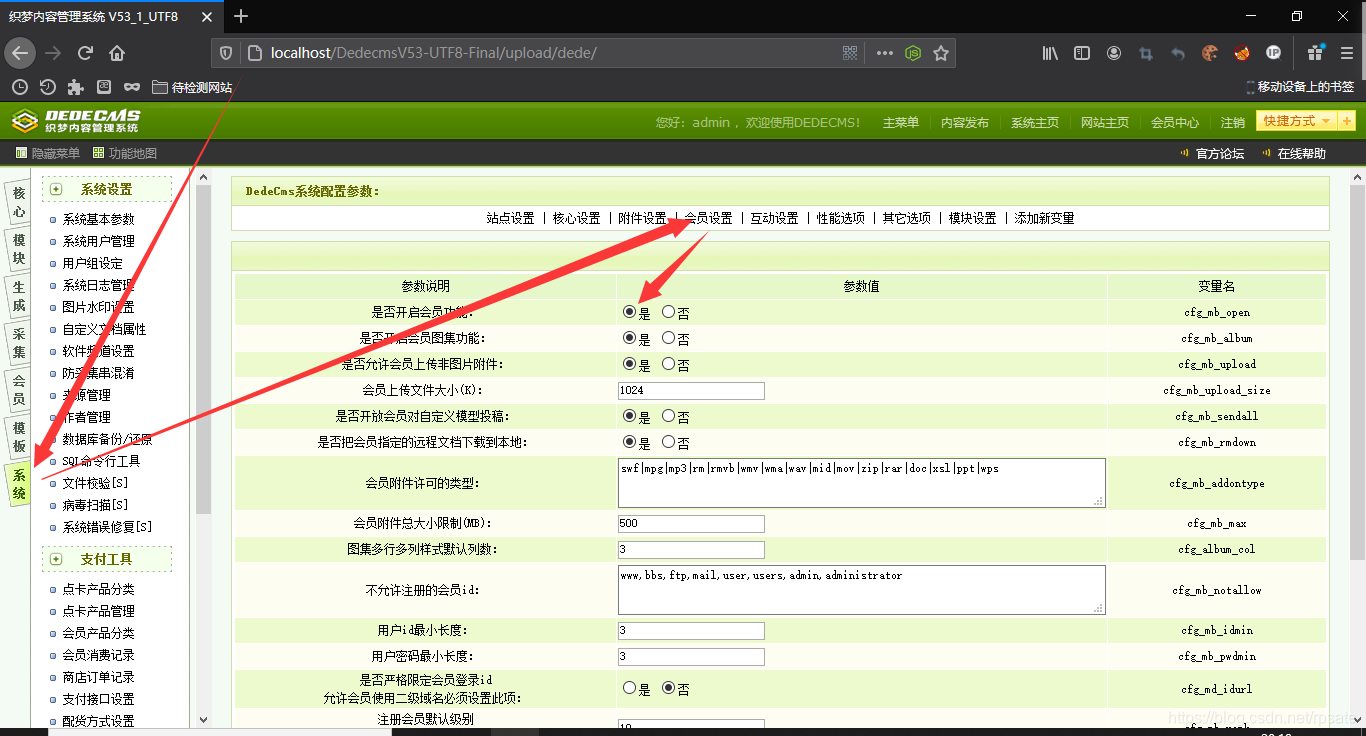Image resolution: width=1366 pixels, height=736 pixels.
Task: Select 否 for 是否严格限定会员登录id
Action: 668,688
